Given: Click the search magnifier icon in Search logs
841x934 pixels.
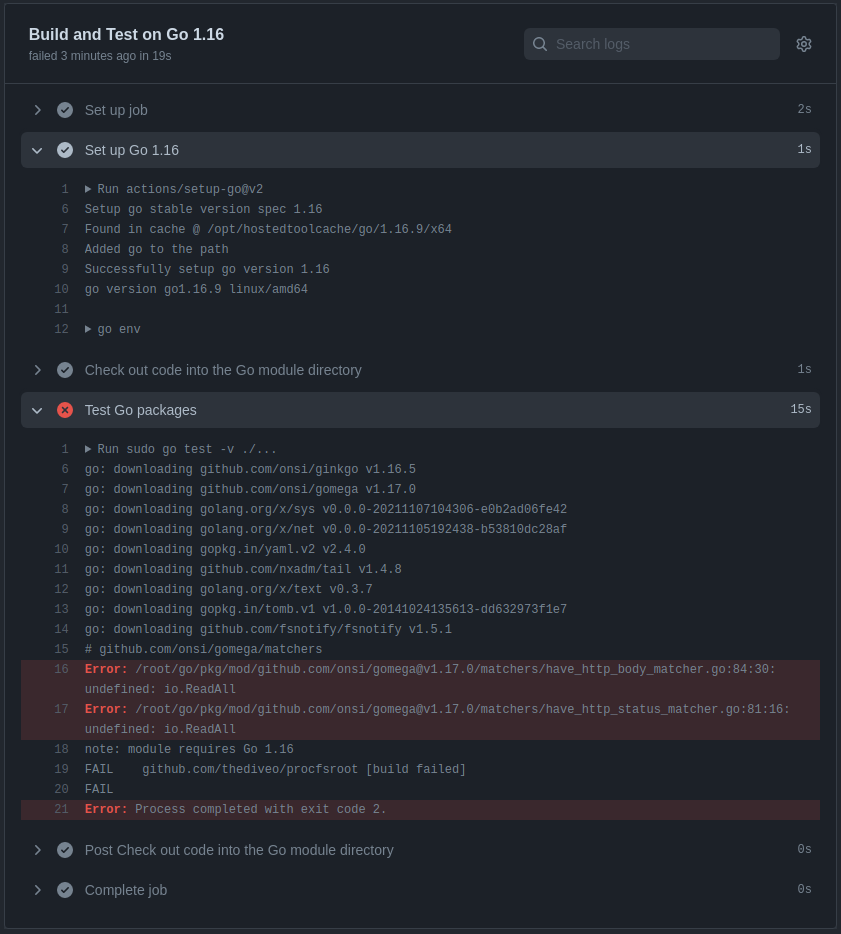Looking at the screenshot, I should (540, 43).
